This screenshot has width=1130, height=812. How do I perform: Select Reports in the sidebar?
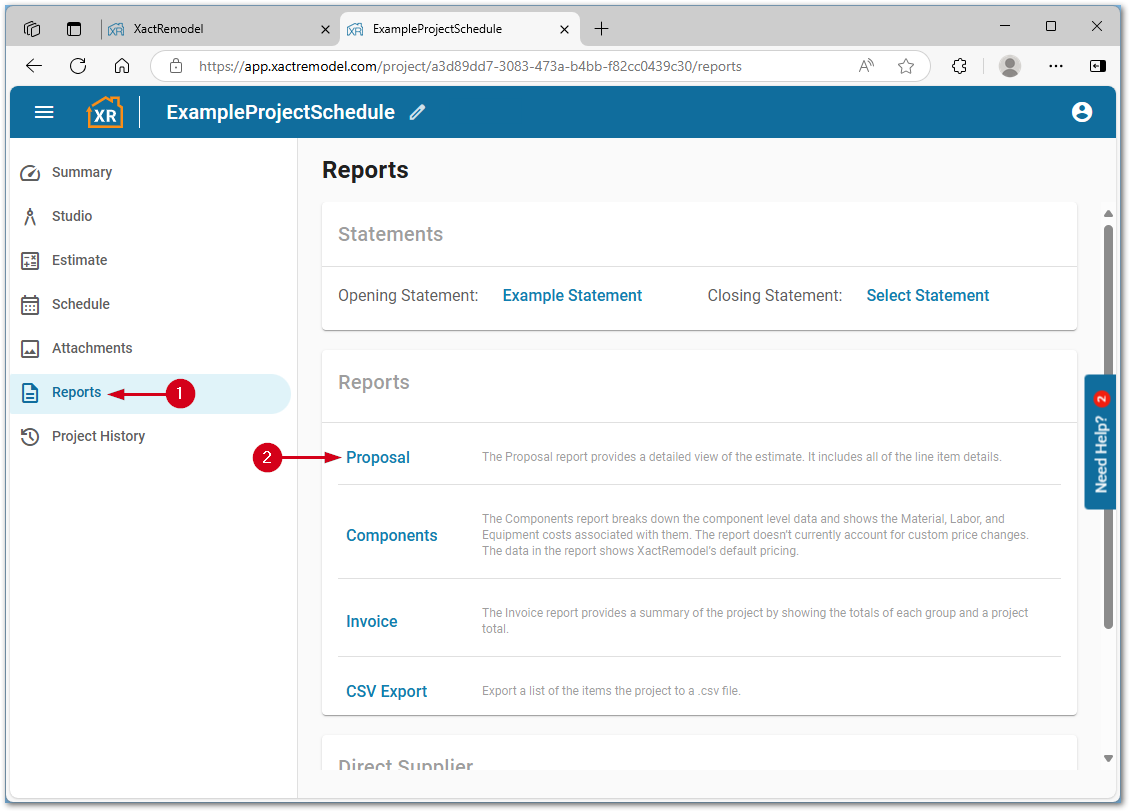point(76,392)
